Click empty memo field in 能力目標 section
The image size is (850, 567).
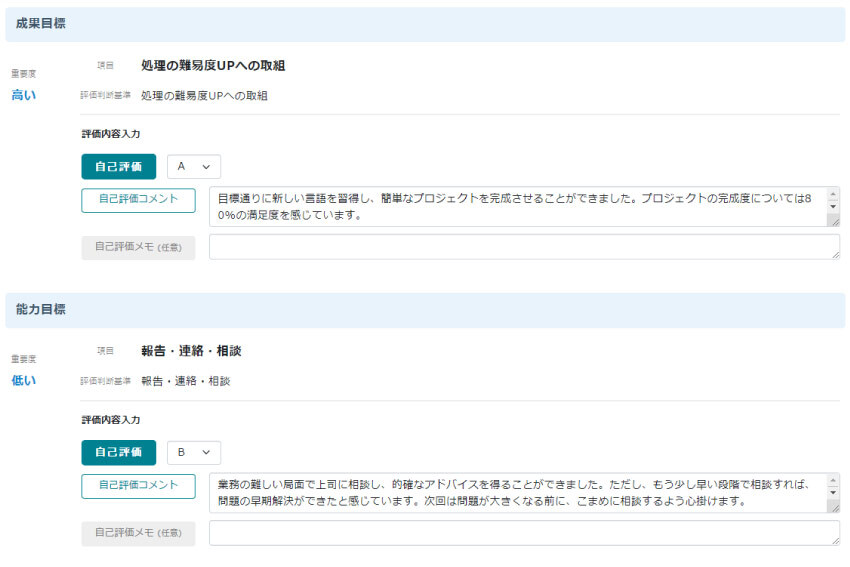pos(524,533)
